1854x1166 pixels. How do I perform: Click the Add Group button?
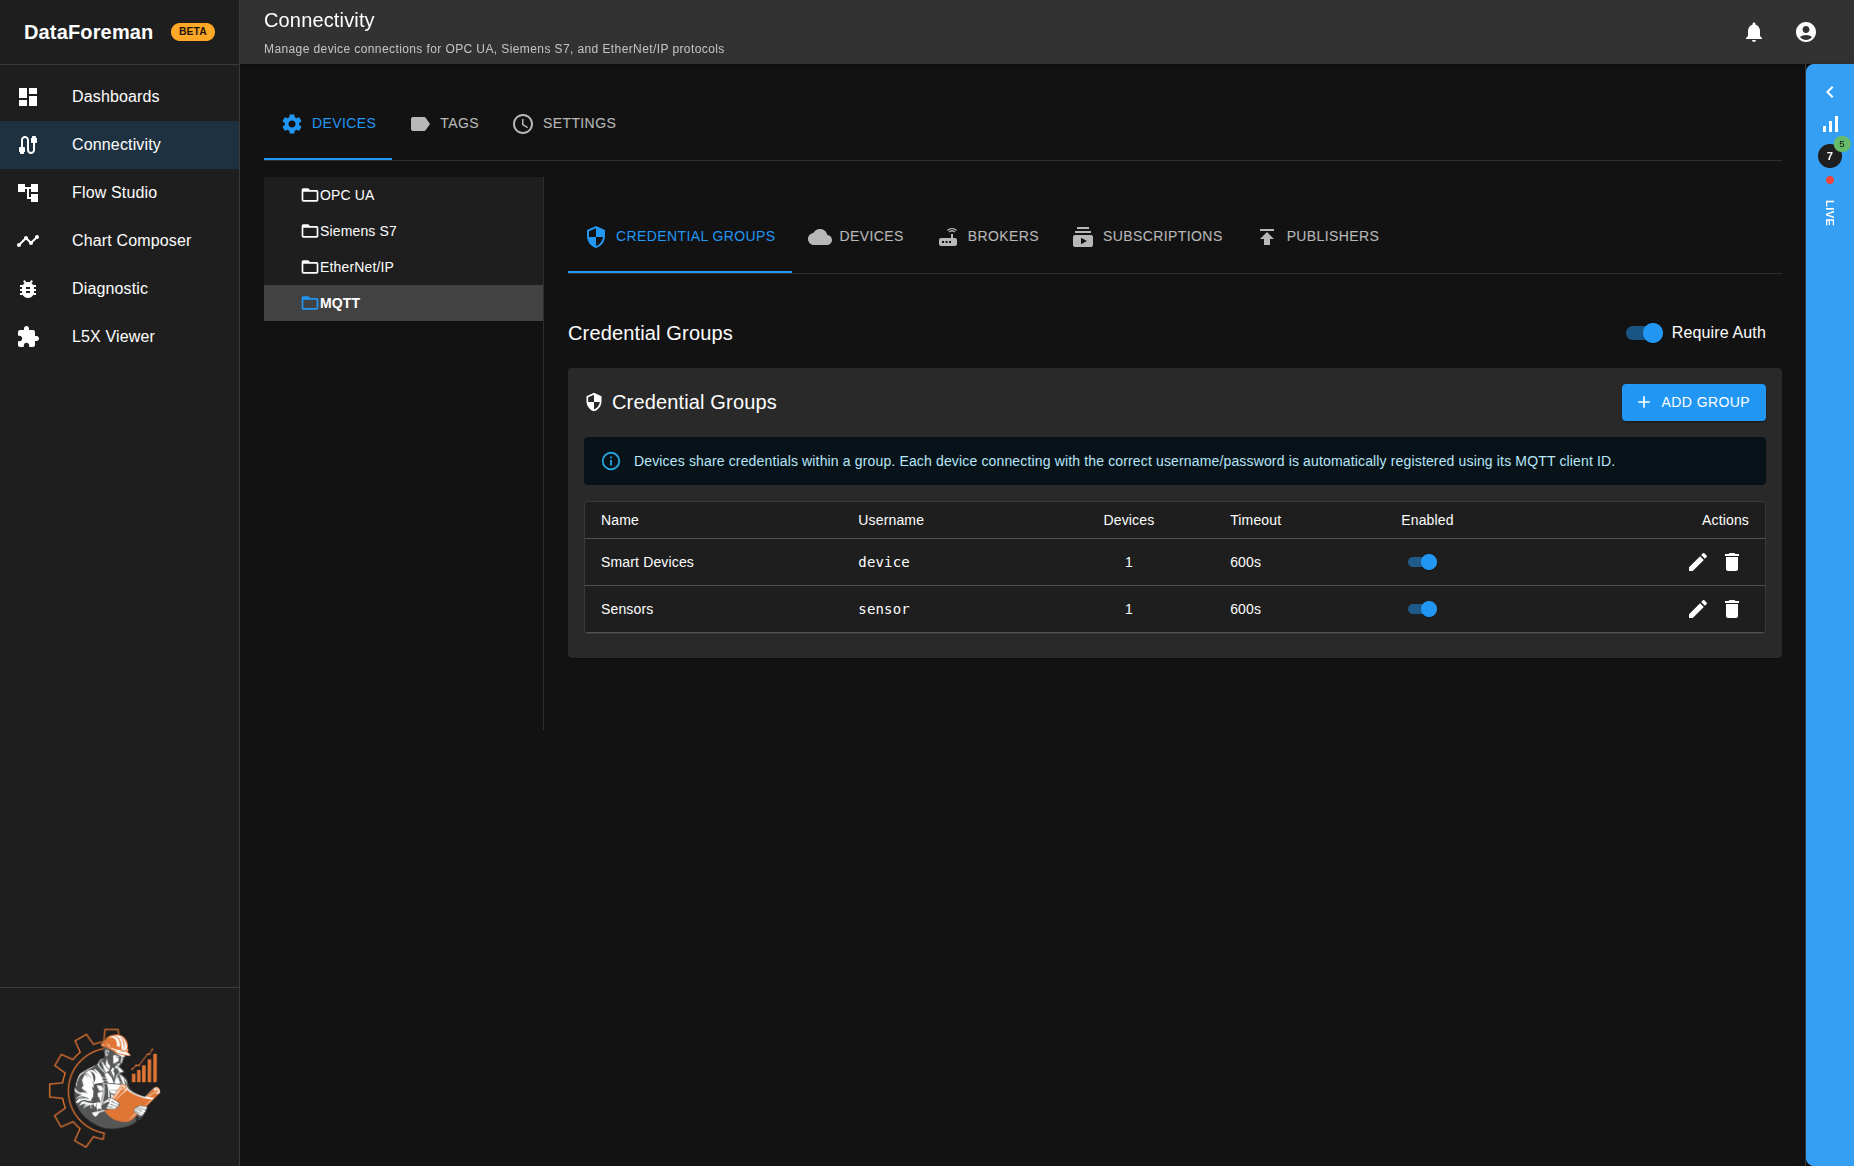[1693, 402]
